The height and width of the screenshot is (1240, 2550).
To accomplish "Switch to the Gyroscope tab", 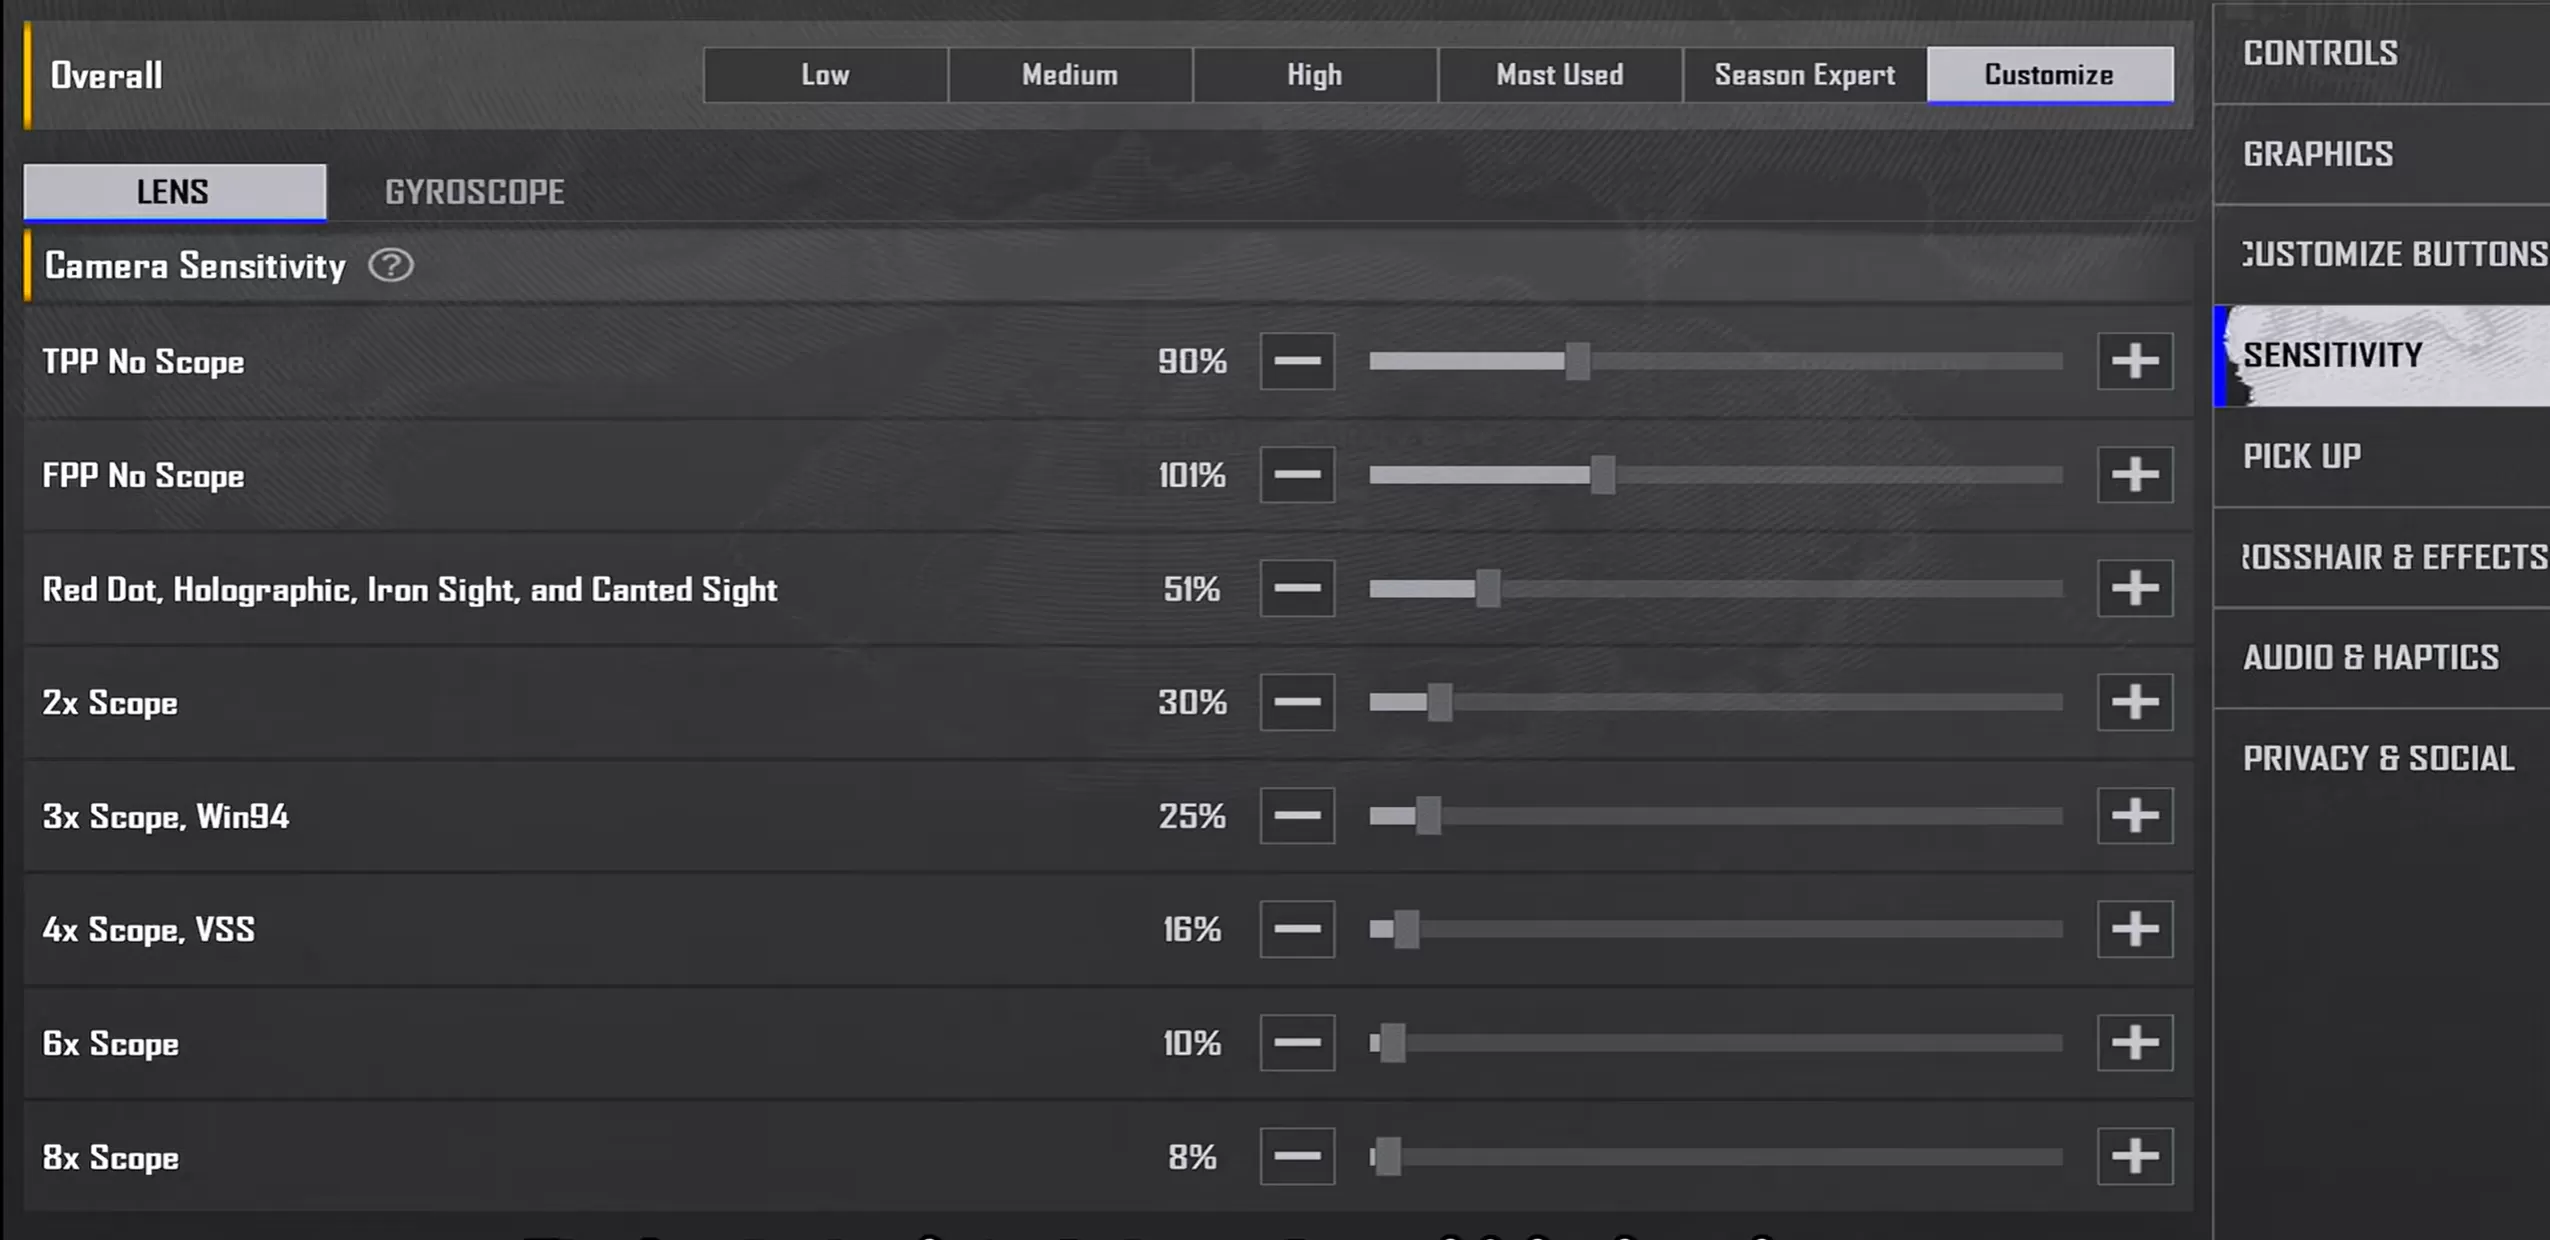I will tap(475, 192).
